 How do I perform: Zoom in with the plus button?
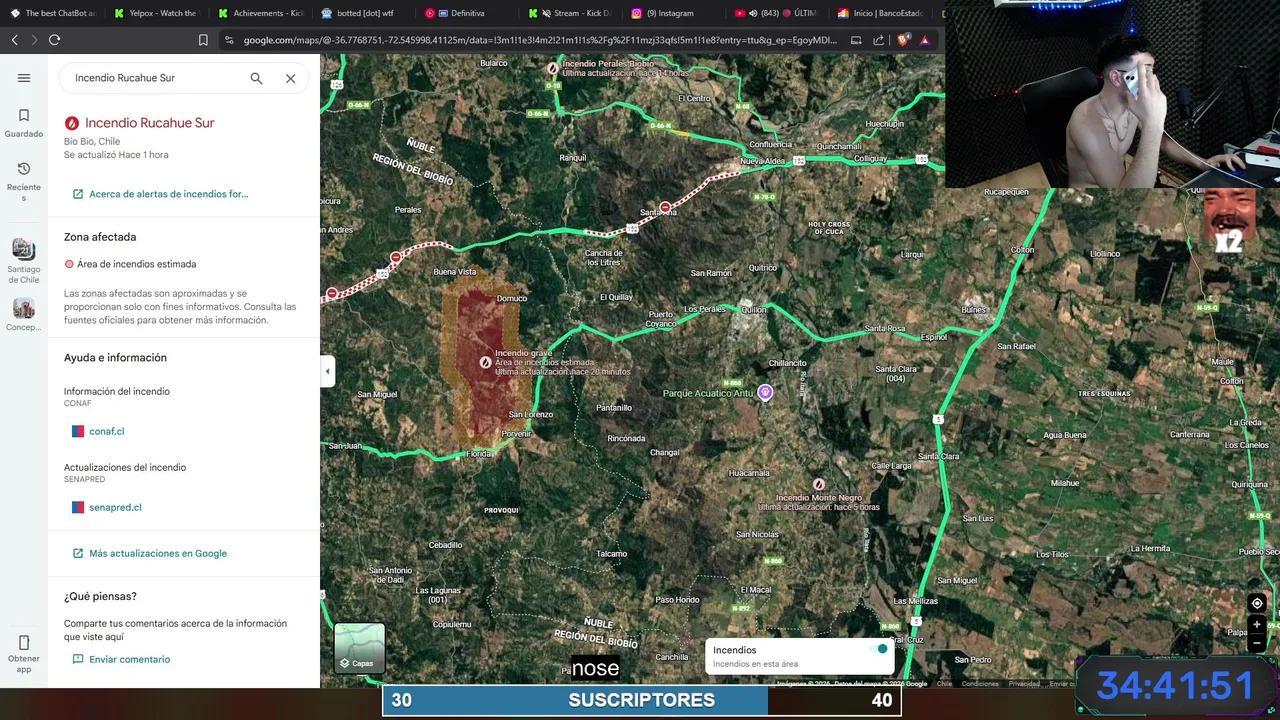[x=1257, y=625]
